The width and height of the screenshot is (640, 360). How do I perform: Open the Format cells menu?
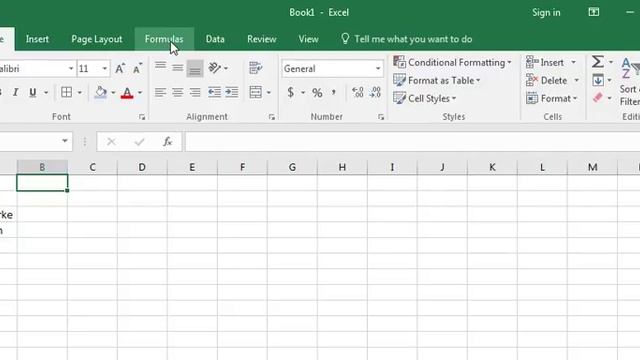coord(551,98)
